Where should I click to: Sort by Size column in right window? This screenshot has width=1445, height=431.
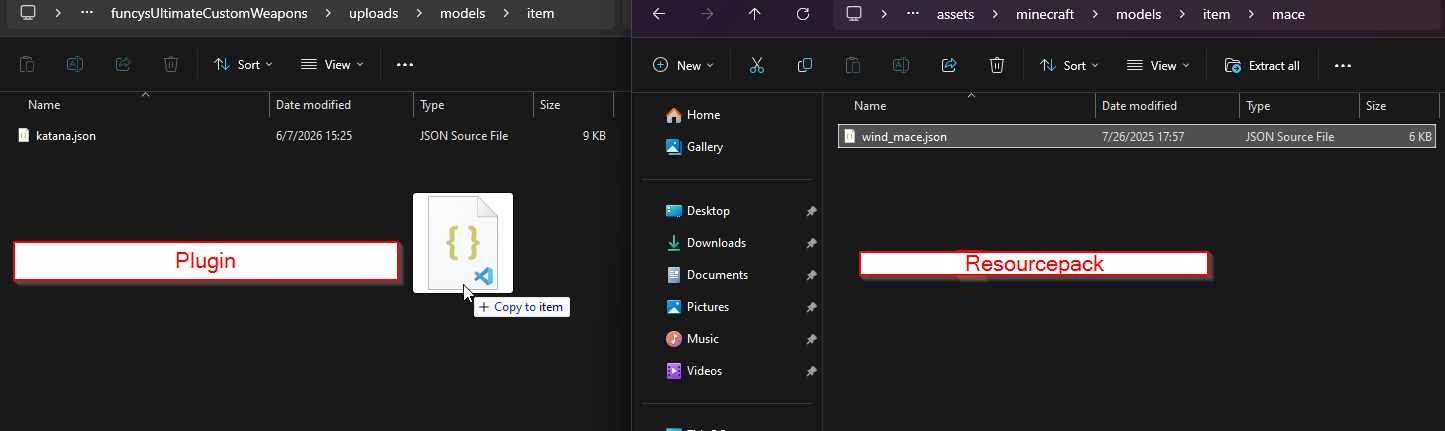pos(1398,105)
